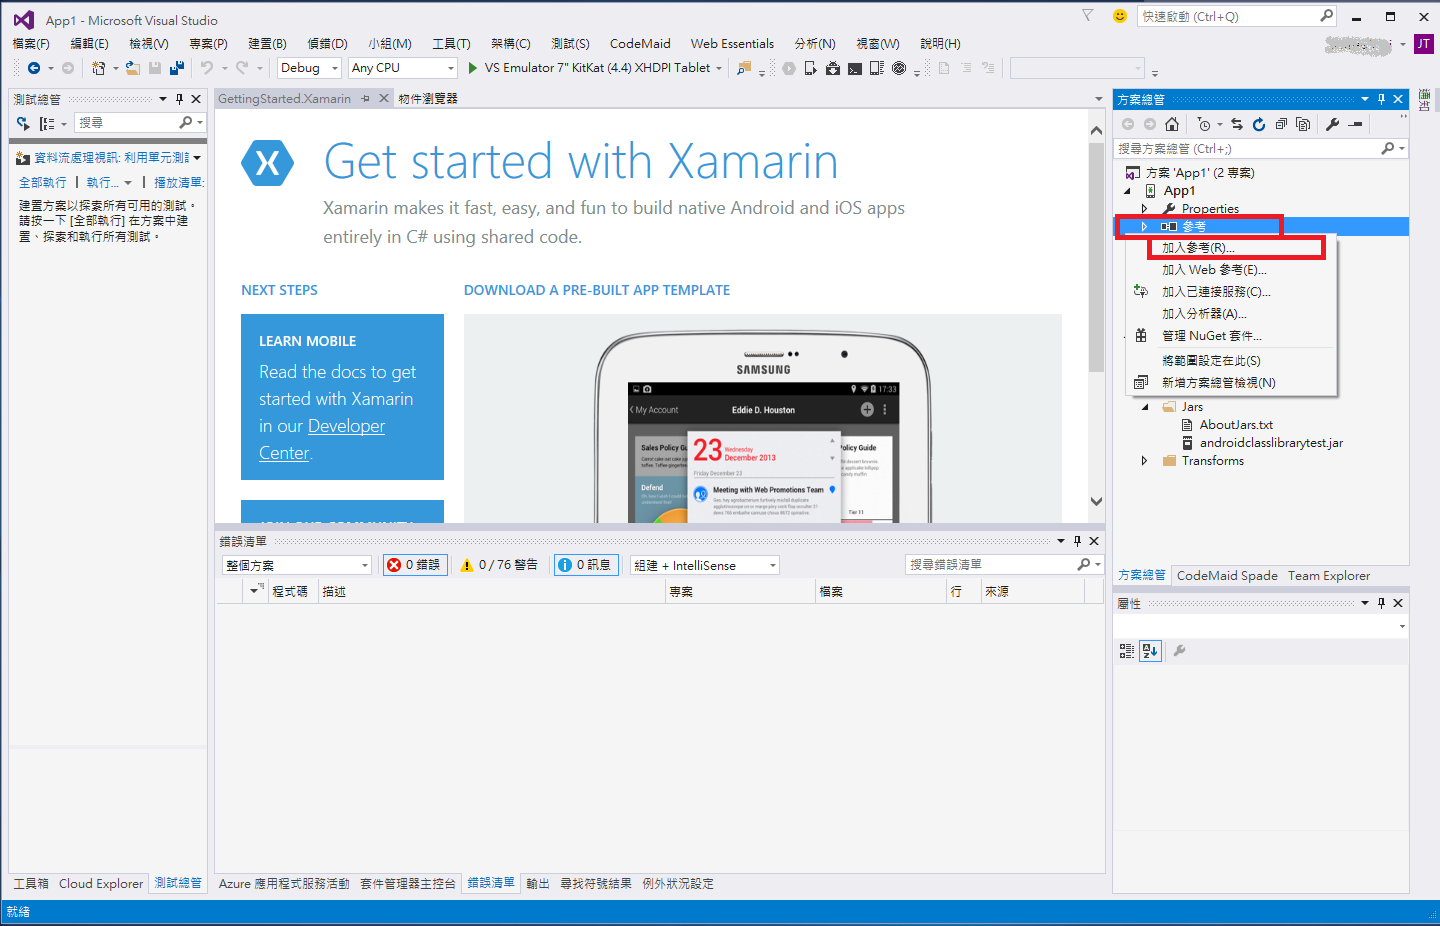Switch to the 輸出 tab at the bottom
This screenshot has width=1440, height=926.
pyautogui.click(x=538, y=884)
